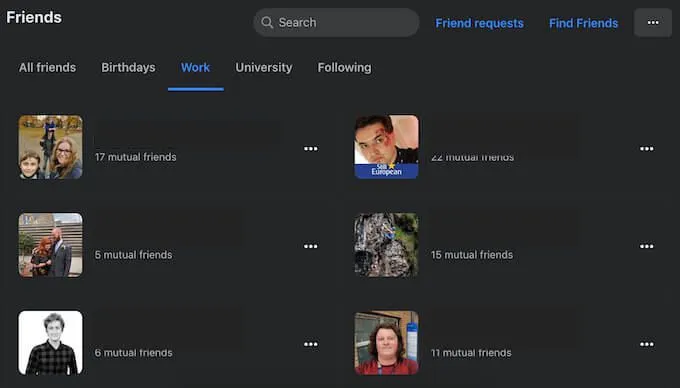This screenshot has height=388, width=680.
Task: Click the Friends page heading
Action: point(34,17)
